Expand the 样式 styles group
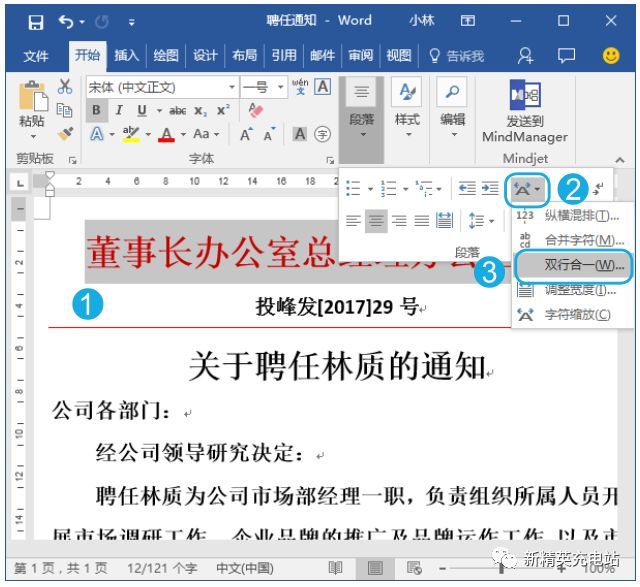640x587 pixels. 407,108
